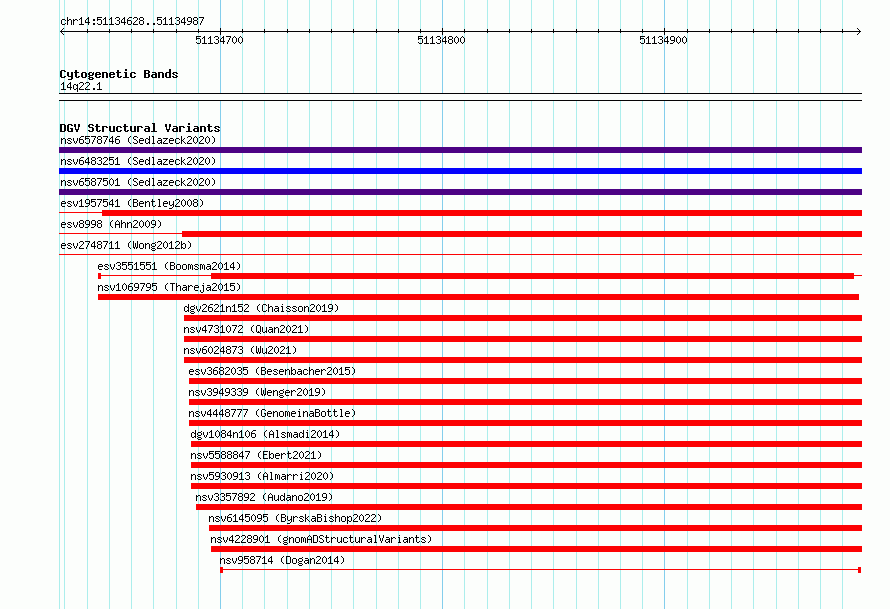Click the red bar under esv8998 (Ahn2009)
This screenshot has width=890, height=609.
click(x=522, y=234)
